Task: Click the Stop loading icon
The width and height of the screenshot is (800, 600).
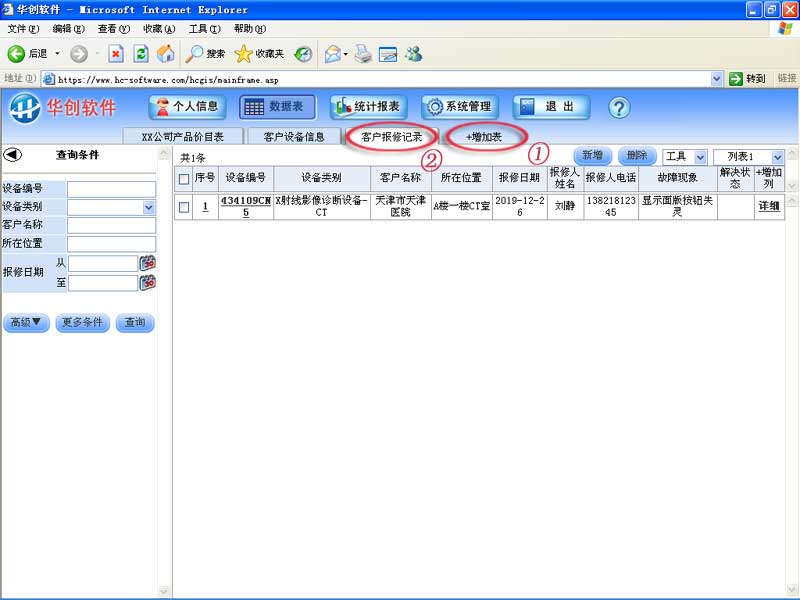Action: click(116, 54)
